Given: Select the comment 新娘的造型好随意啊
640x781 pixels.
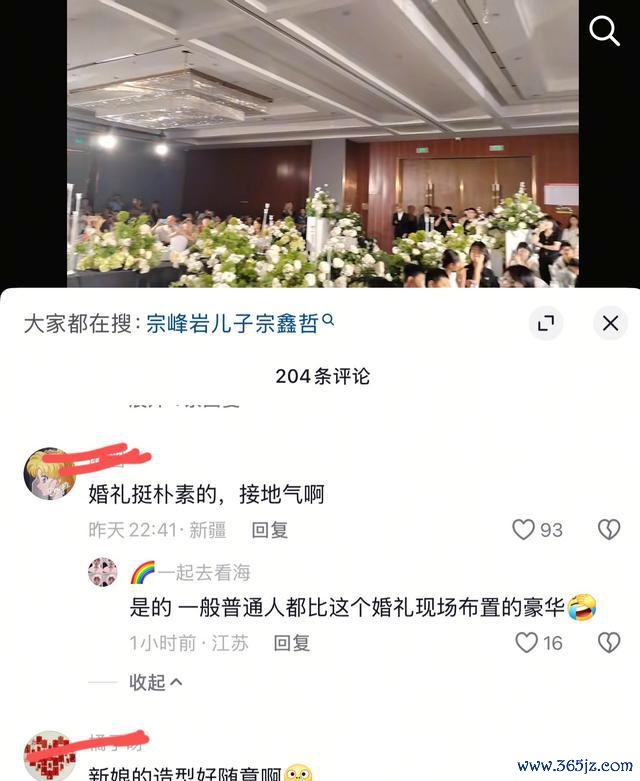Looking at the screenshot, I should [185, 773].
